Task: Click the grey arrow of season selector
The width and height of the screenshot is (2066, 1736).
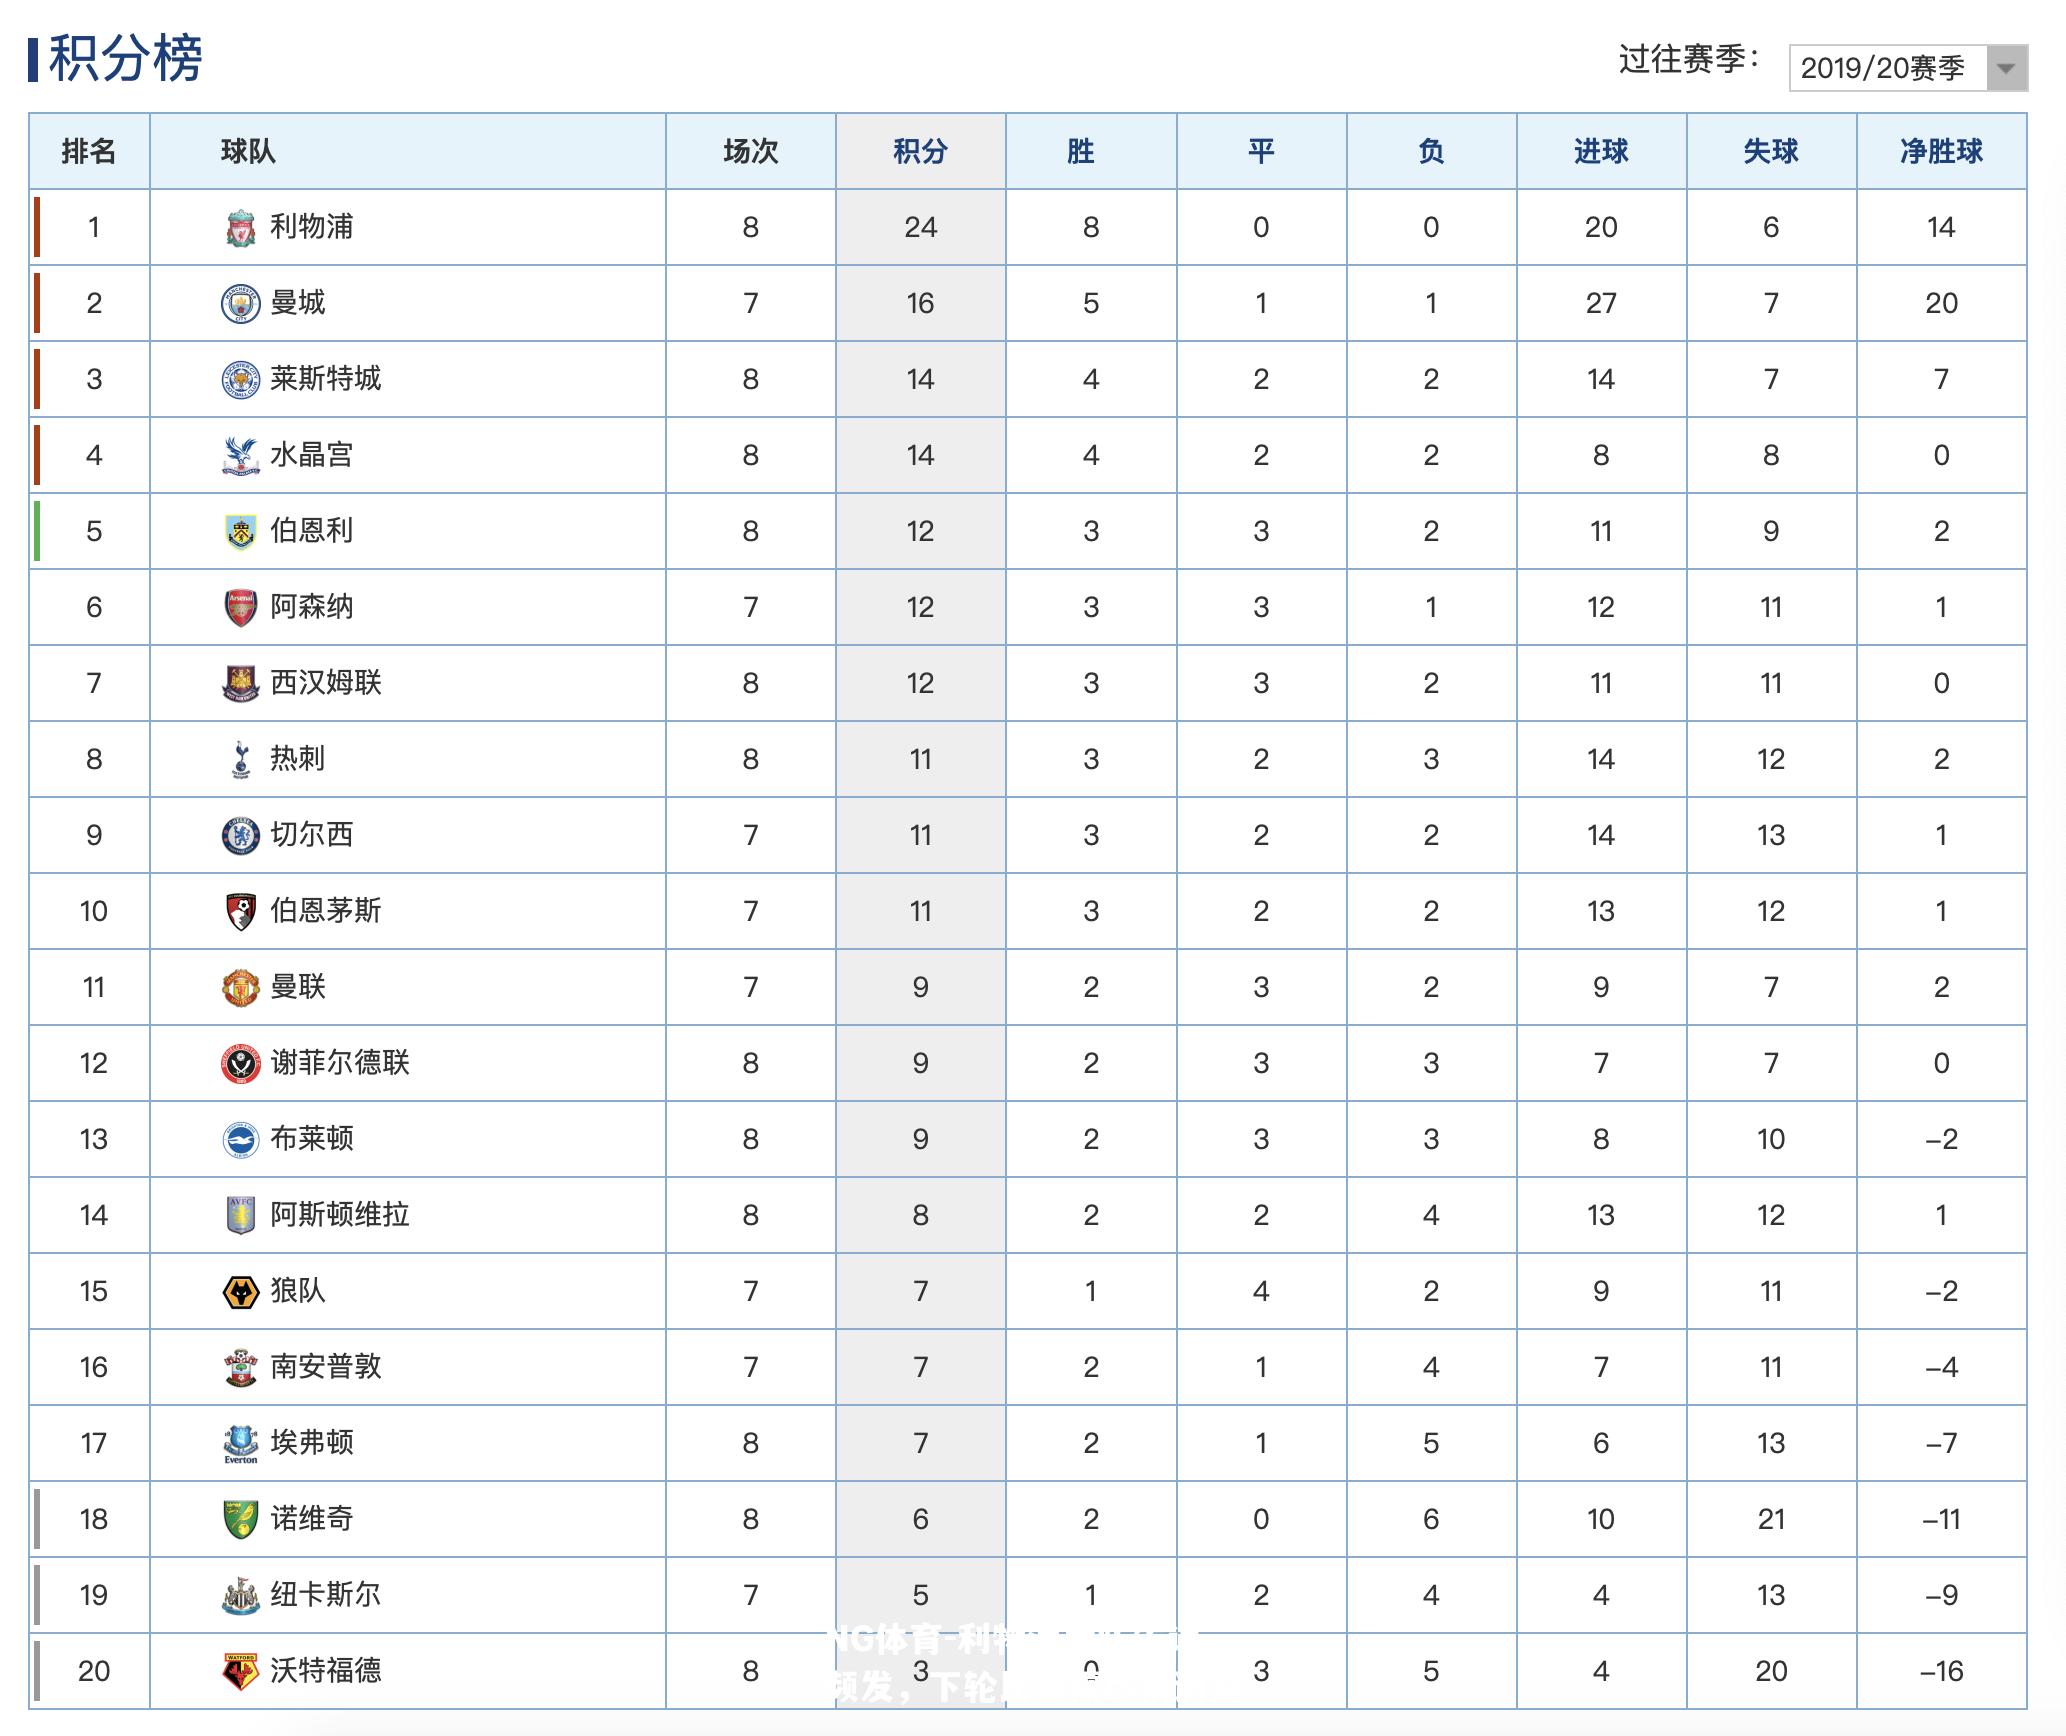Action: click(2006, 68)
